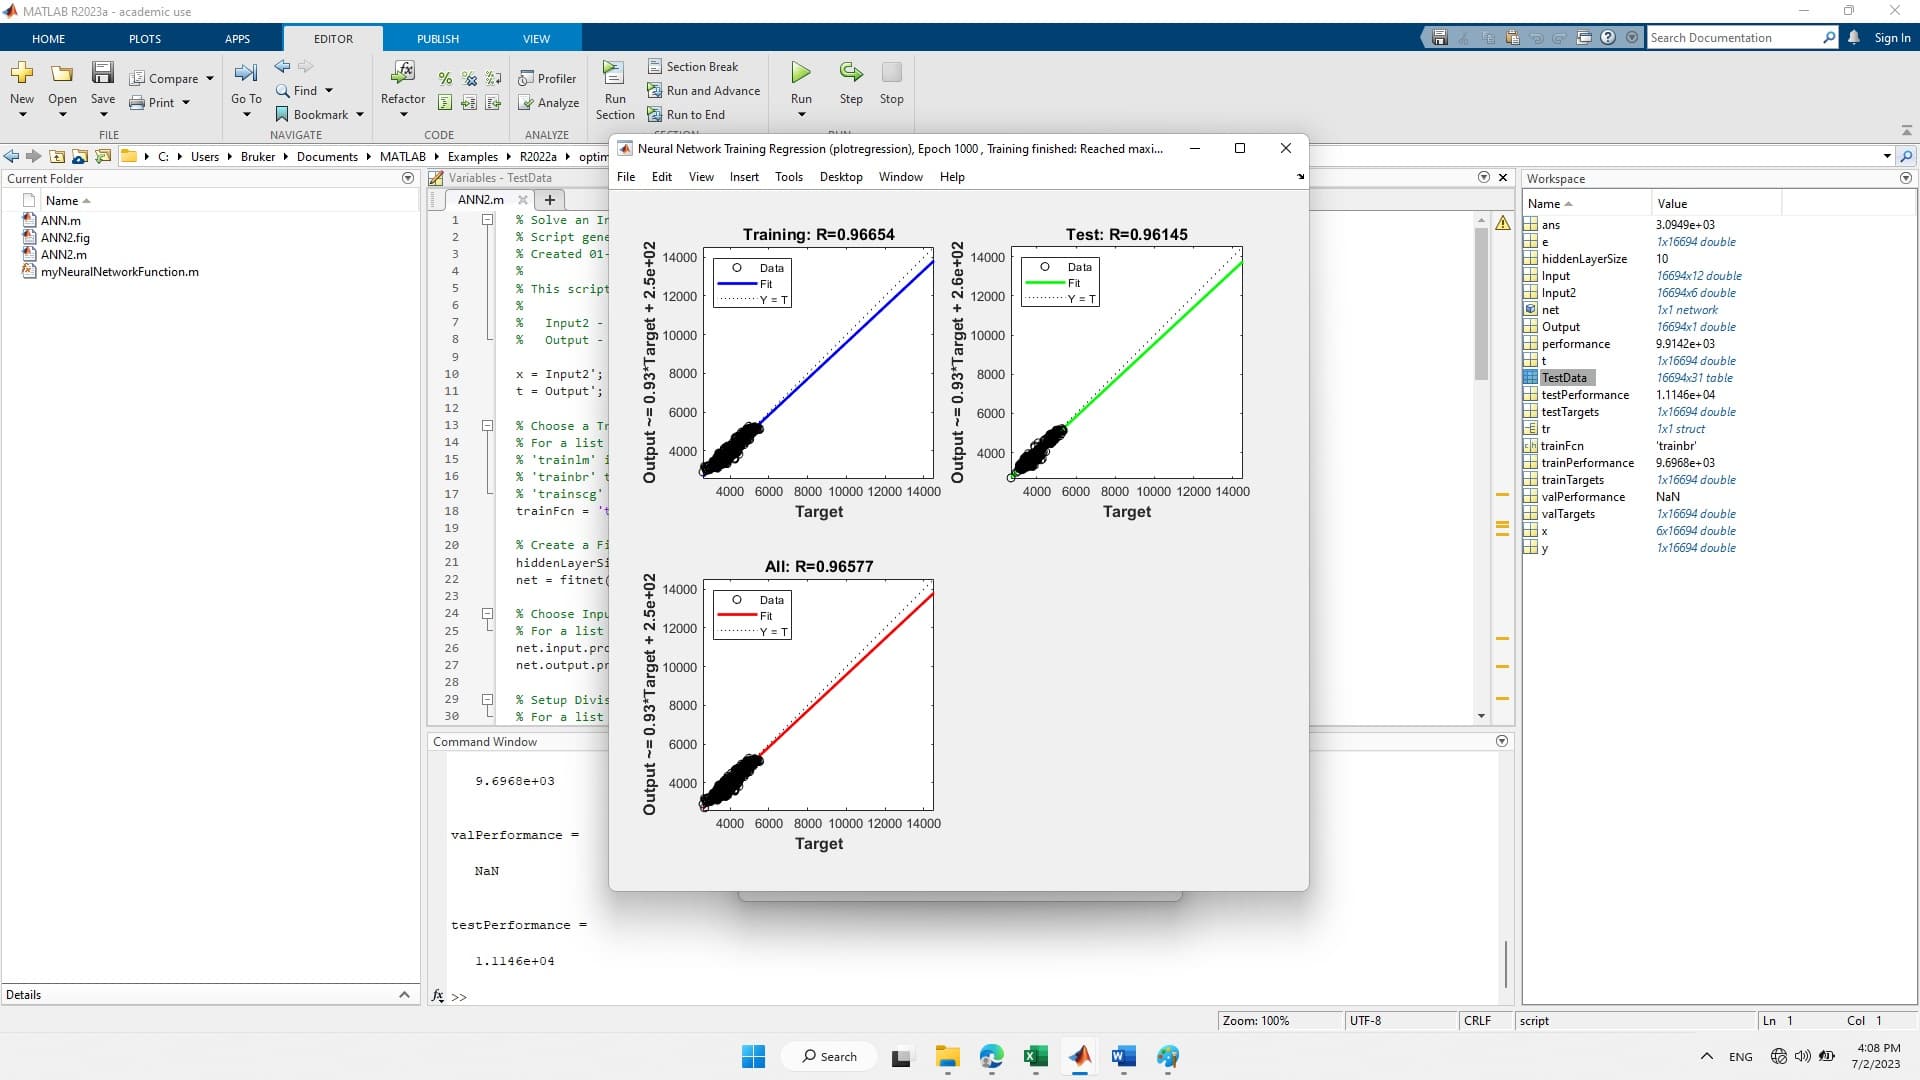Click the Help question mark icon

coord(1608,37)
